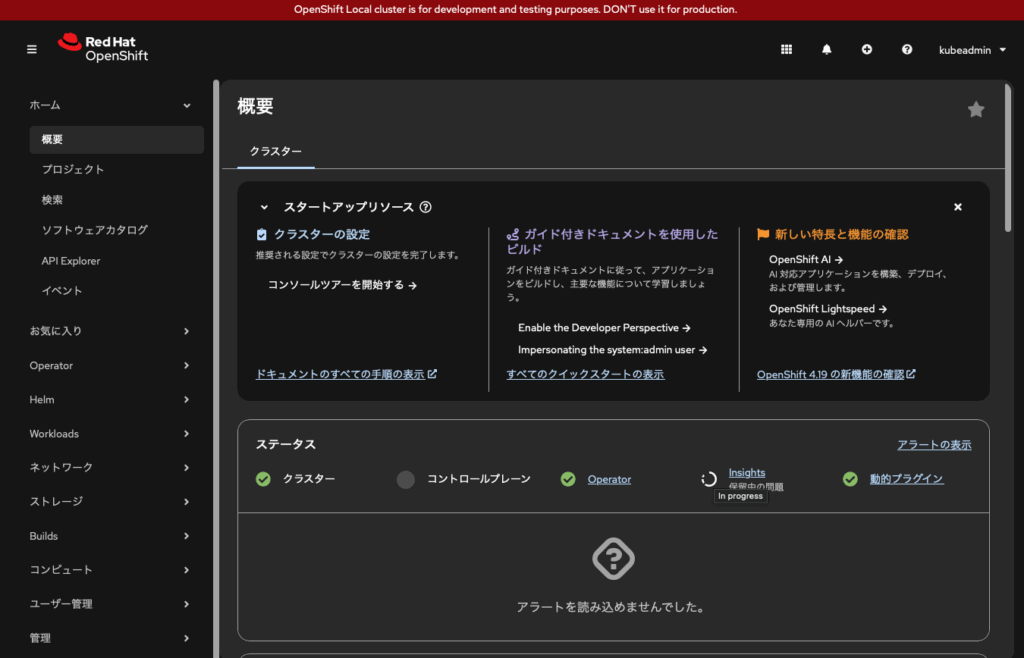The width and height of the screenshot is (1024, 658).
Task: Open プロジェクト in the sidebar
Action: coord(73,170)
